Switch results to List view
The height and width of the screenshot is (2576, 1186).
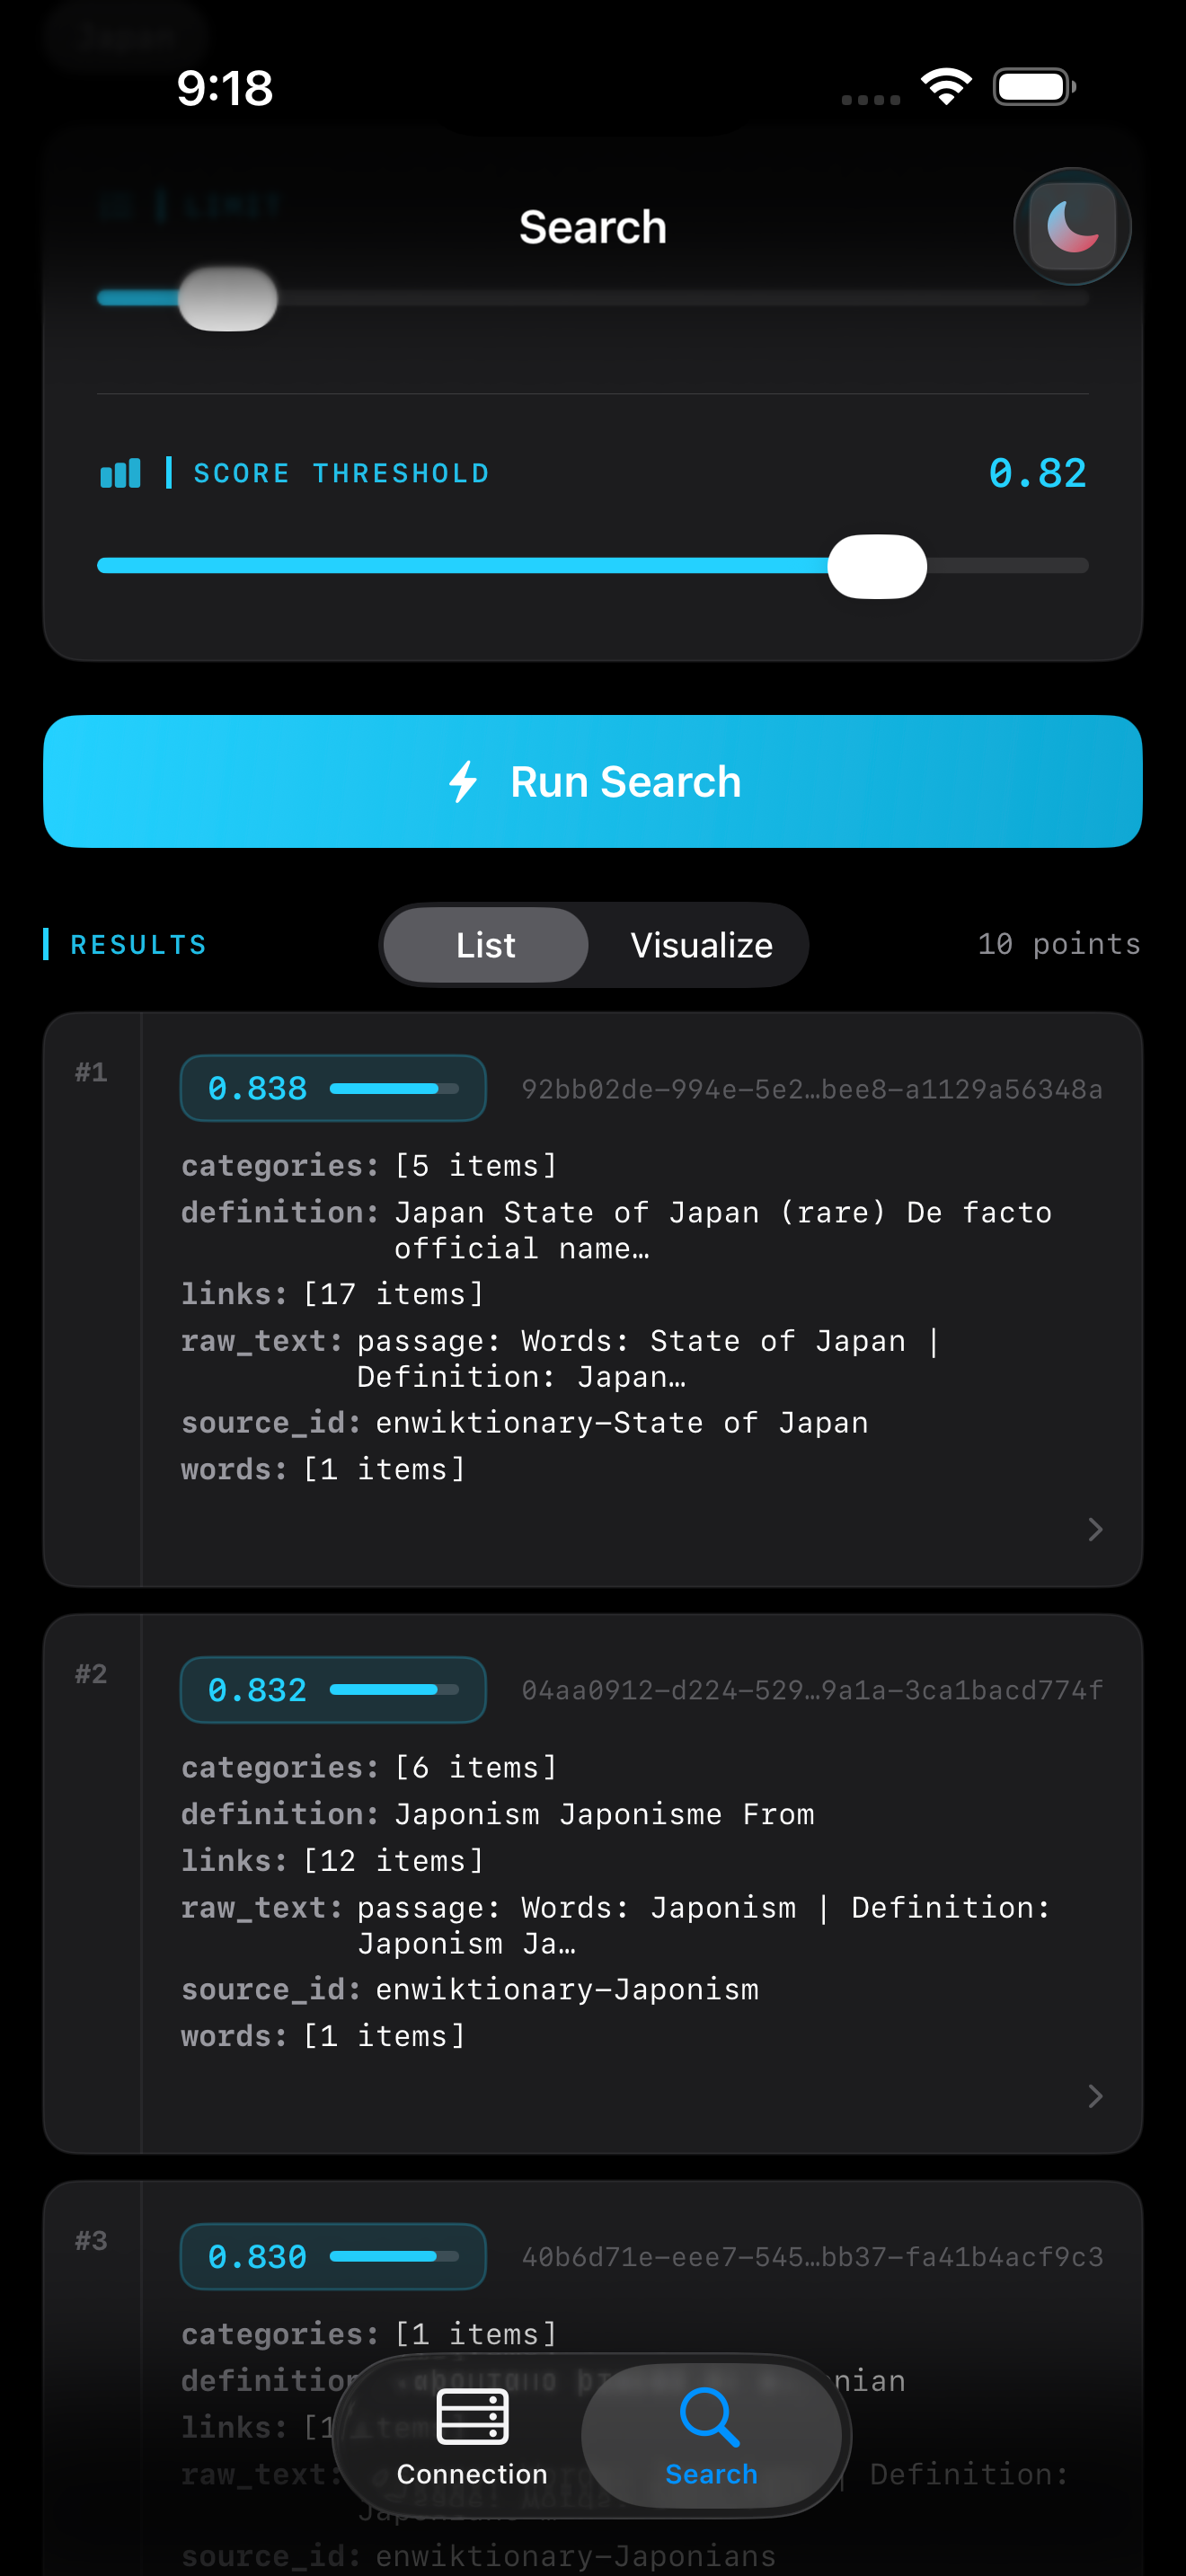(x=486, y=944)
